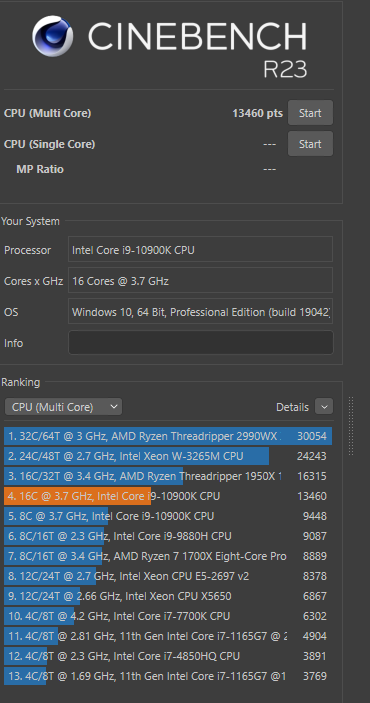Select the 8C i9-10900K ranking row
The image size is (370, 703).
[x=168, y=516]
